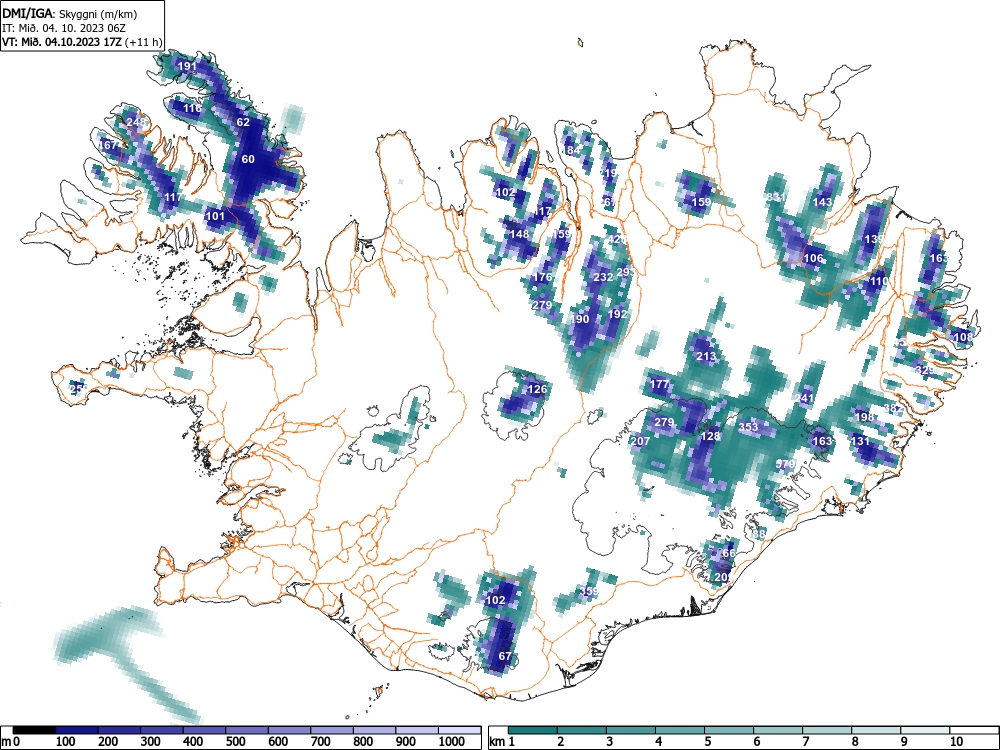Click the '1000' label on the metre legend

[452, 742]
